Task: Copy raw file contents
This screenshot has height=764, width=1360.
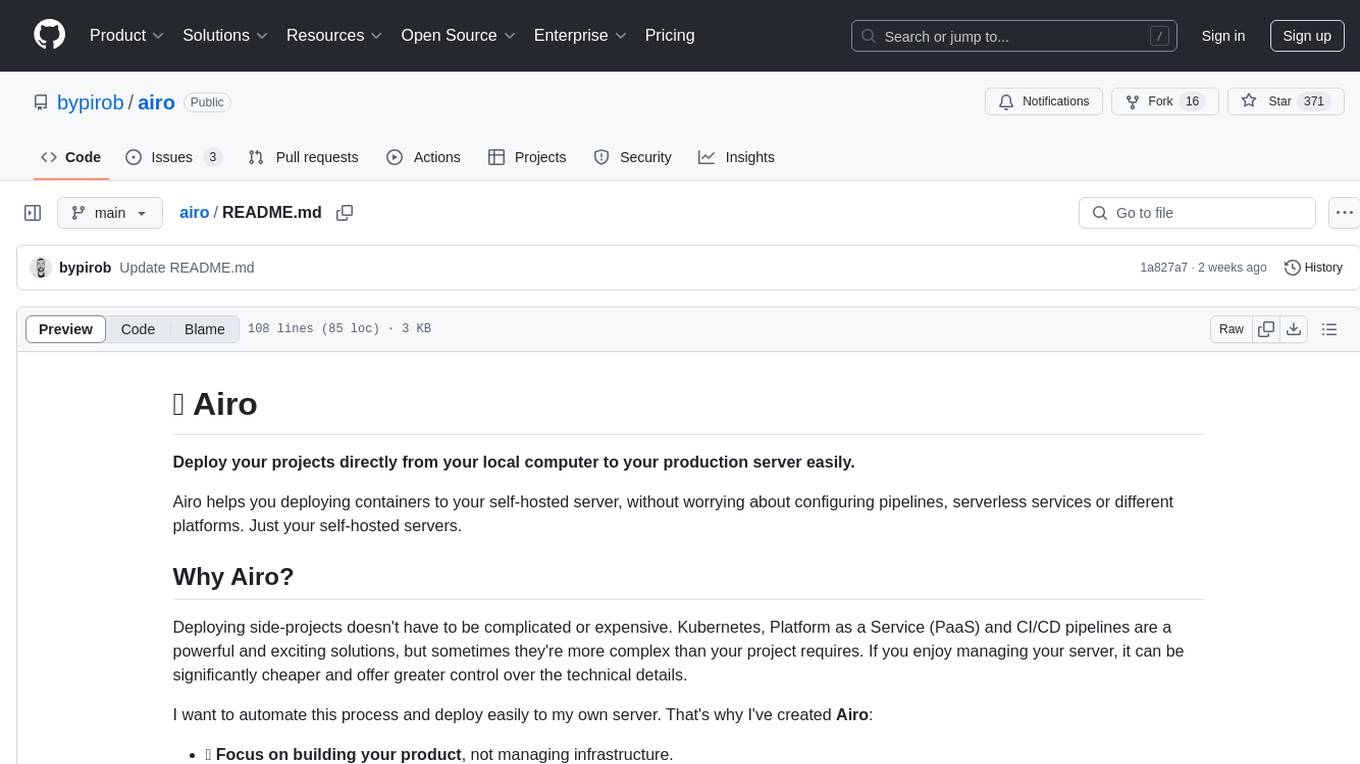Action: [1266, 329]
